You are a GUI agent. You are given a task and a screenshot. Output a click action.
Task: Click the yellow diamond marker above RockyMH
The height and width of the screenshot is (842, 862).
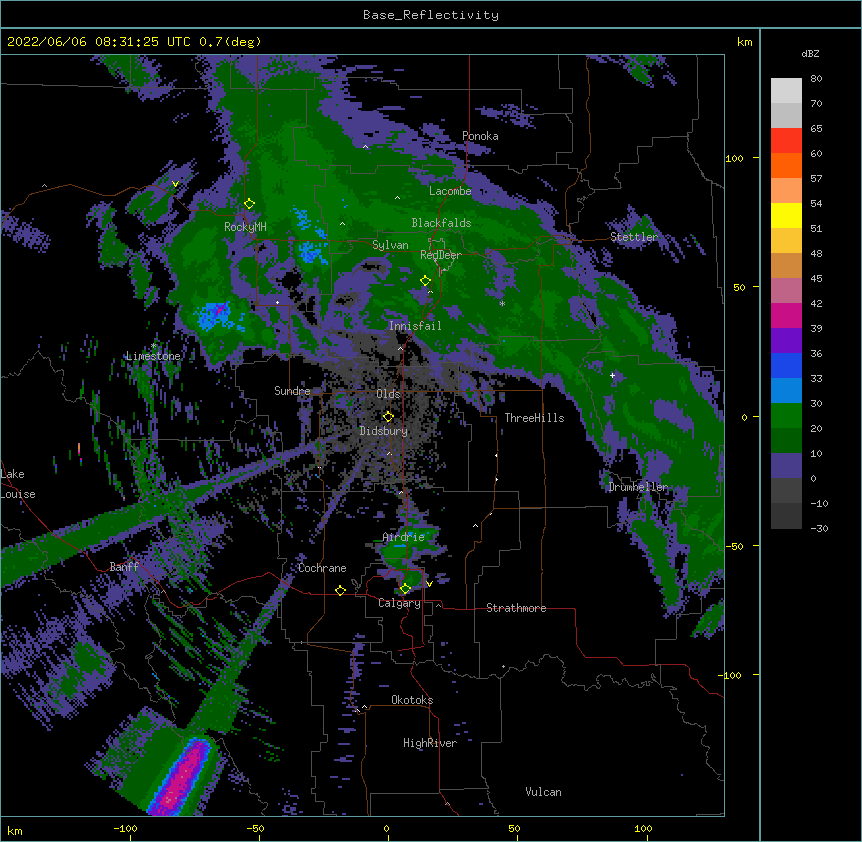coord(250,204)
